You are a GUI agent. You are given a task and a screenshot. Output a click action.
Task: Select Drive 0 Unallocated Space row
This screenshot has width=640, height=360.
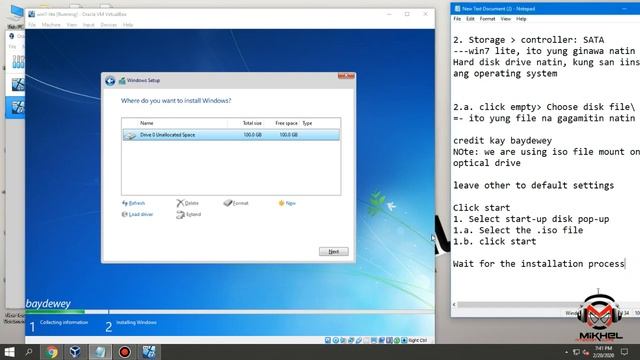(x=231, y=135)
